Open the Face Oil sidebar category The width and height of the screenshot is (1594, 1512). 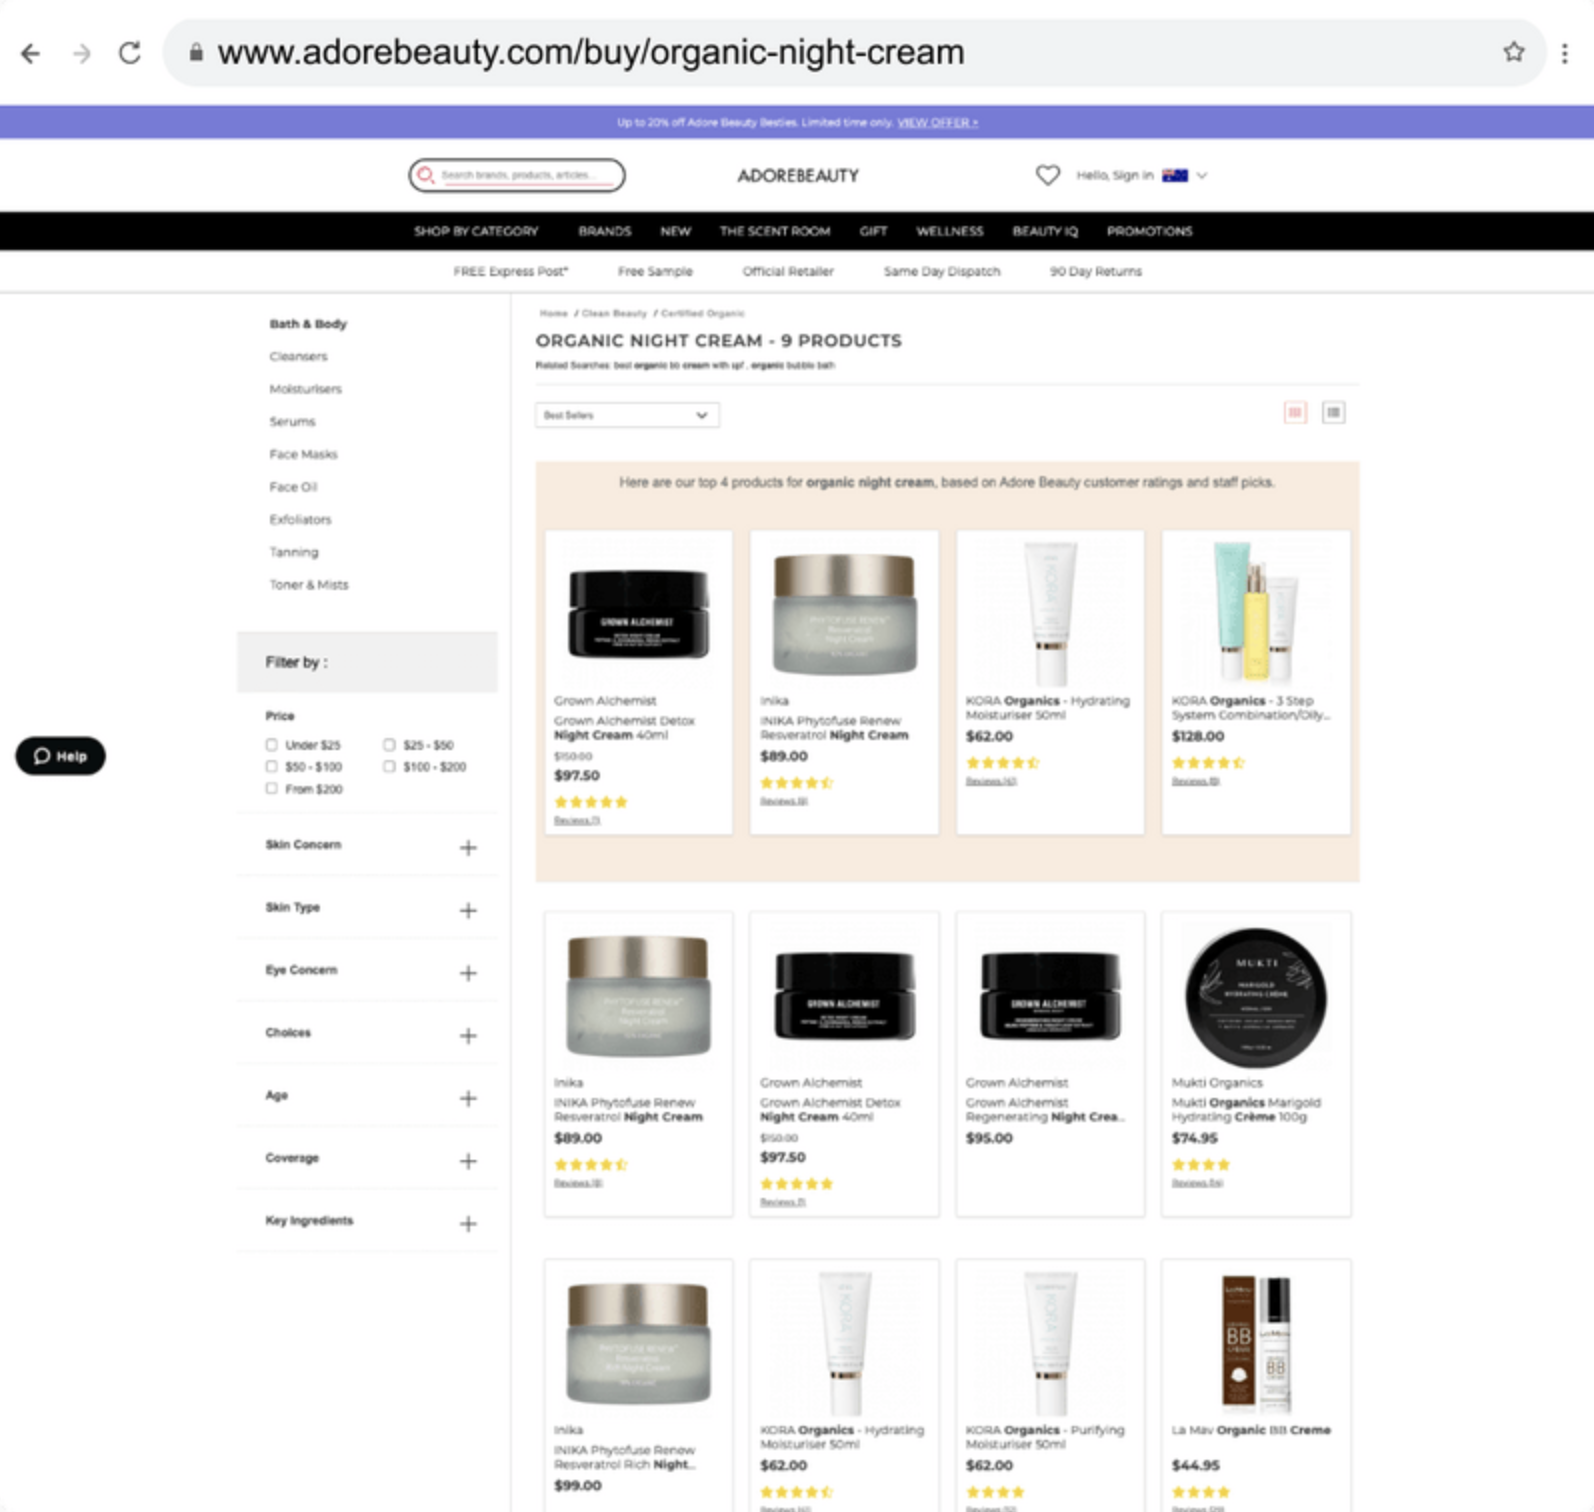click(293, 487)
